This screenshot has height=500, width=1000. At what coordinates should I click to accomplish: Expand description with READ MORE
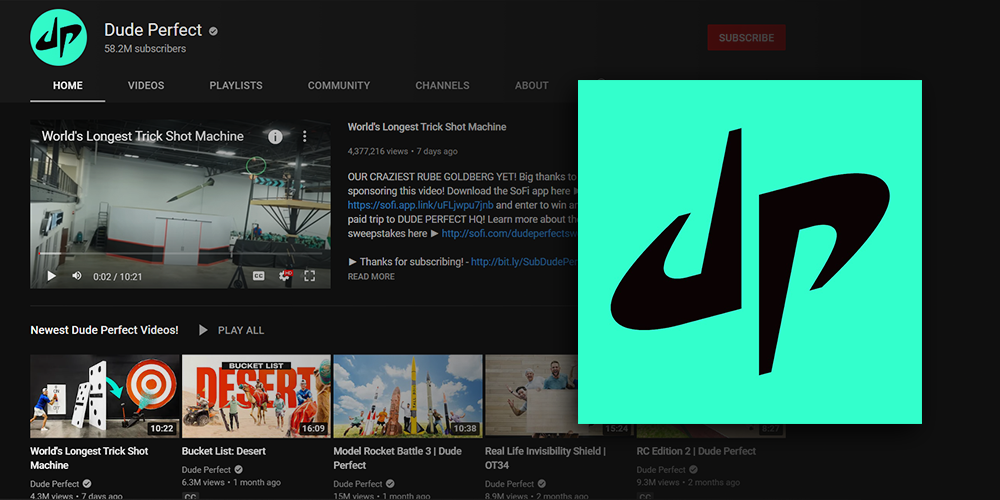(371, 276)
